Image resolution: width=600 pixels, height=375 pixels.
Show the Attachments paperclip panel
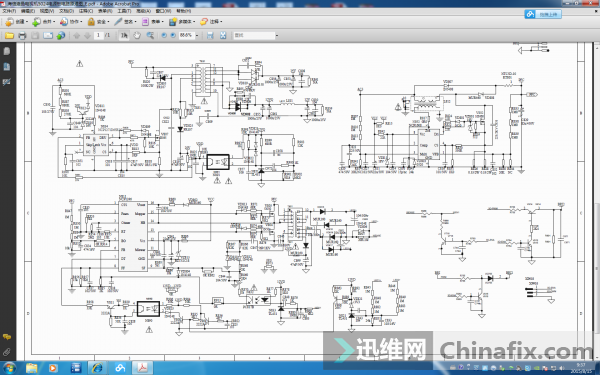point(7,352)
